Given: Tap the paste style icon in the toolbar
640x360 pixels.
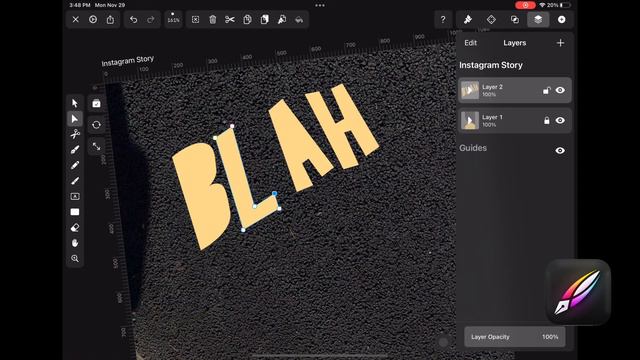Looking at the screenshot, I should point(299,20).
